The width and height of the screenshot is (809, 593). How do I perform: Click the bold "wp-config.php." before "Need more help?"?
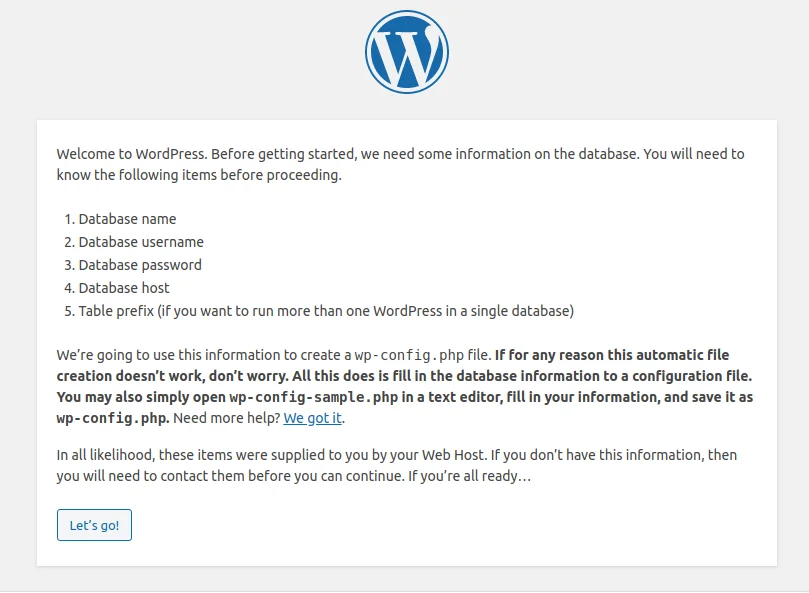coord(113,418)
